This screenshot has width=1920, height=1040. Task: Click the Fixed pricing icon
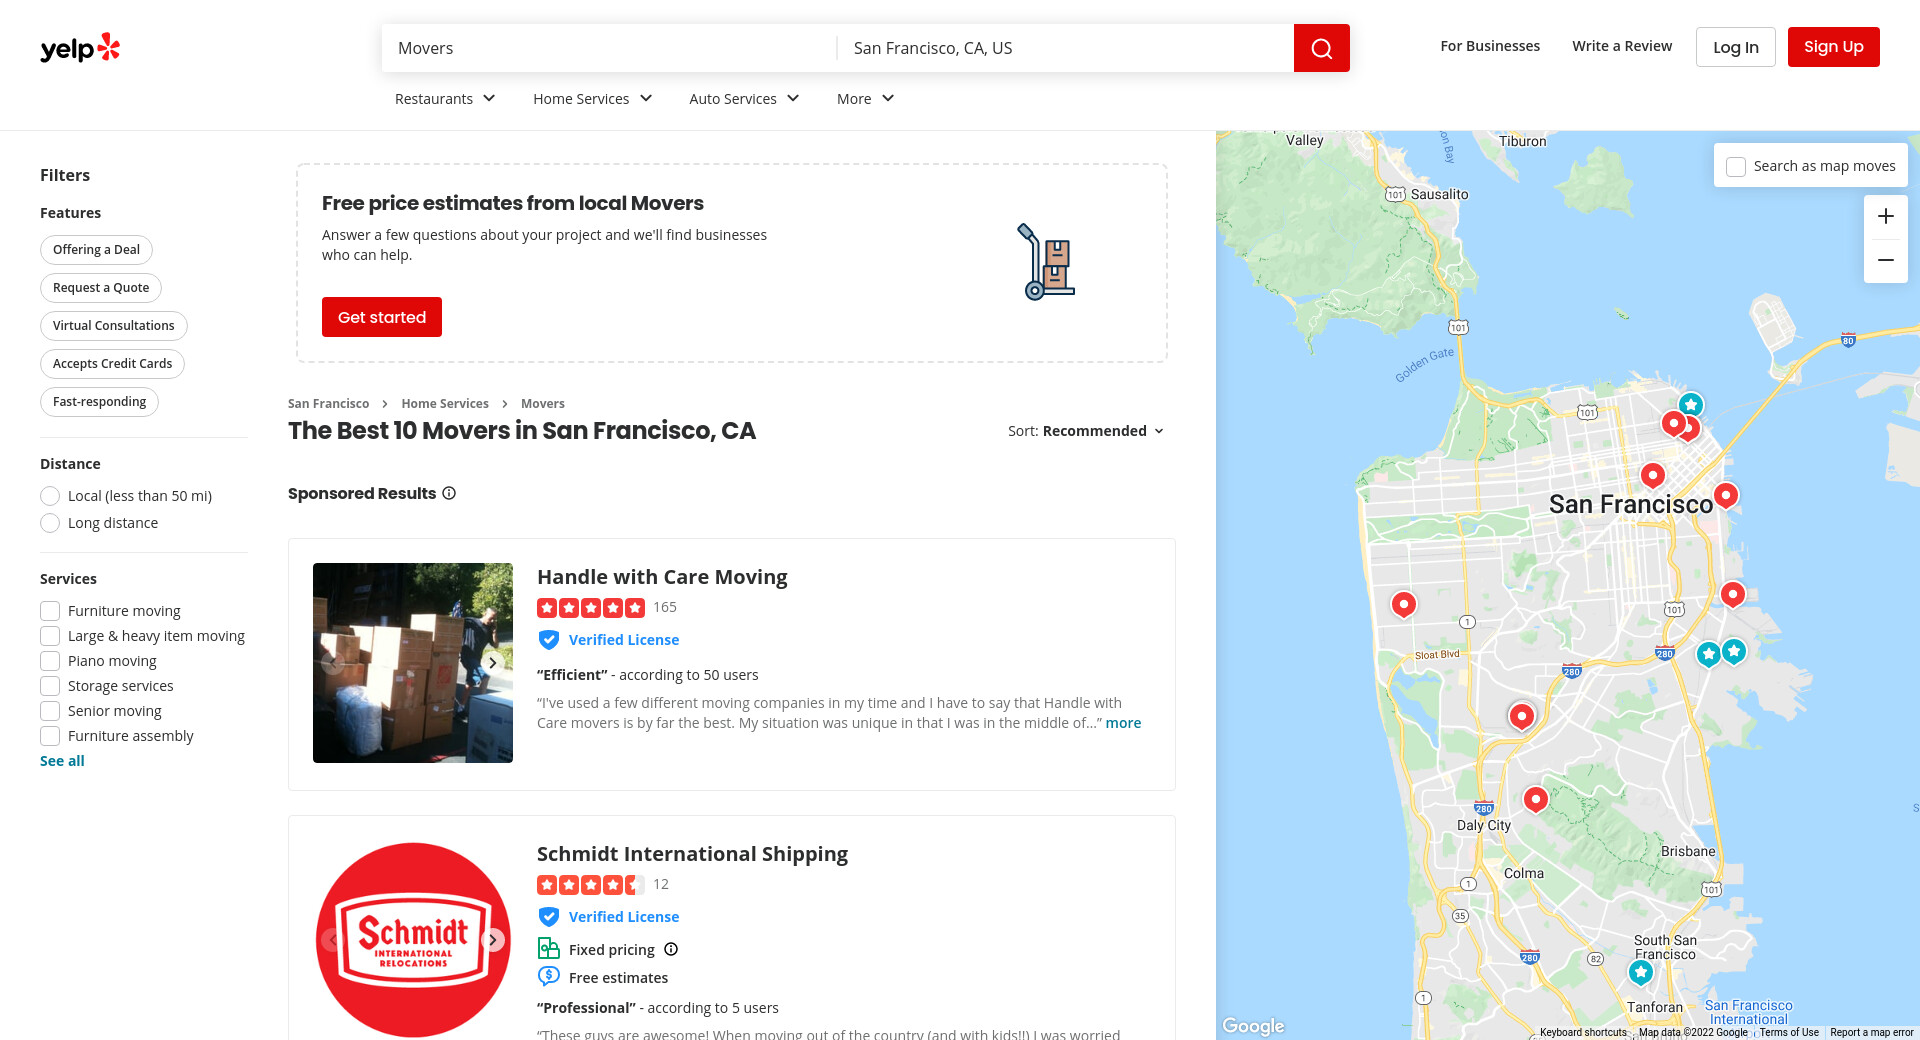(x=548, y=948)
